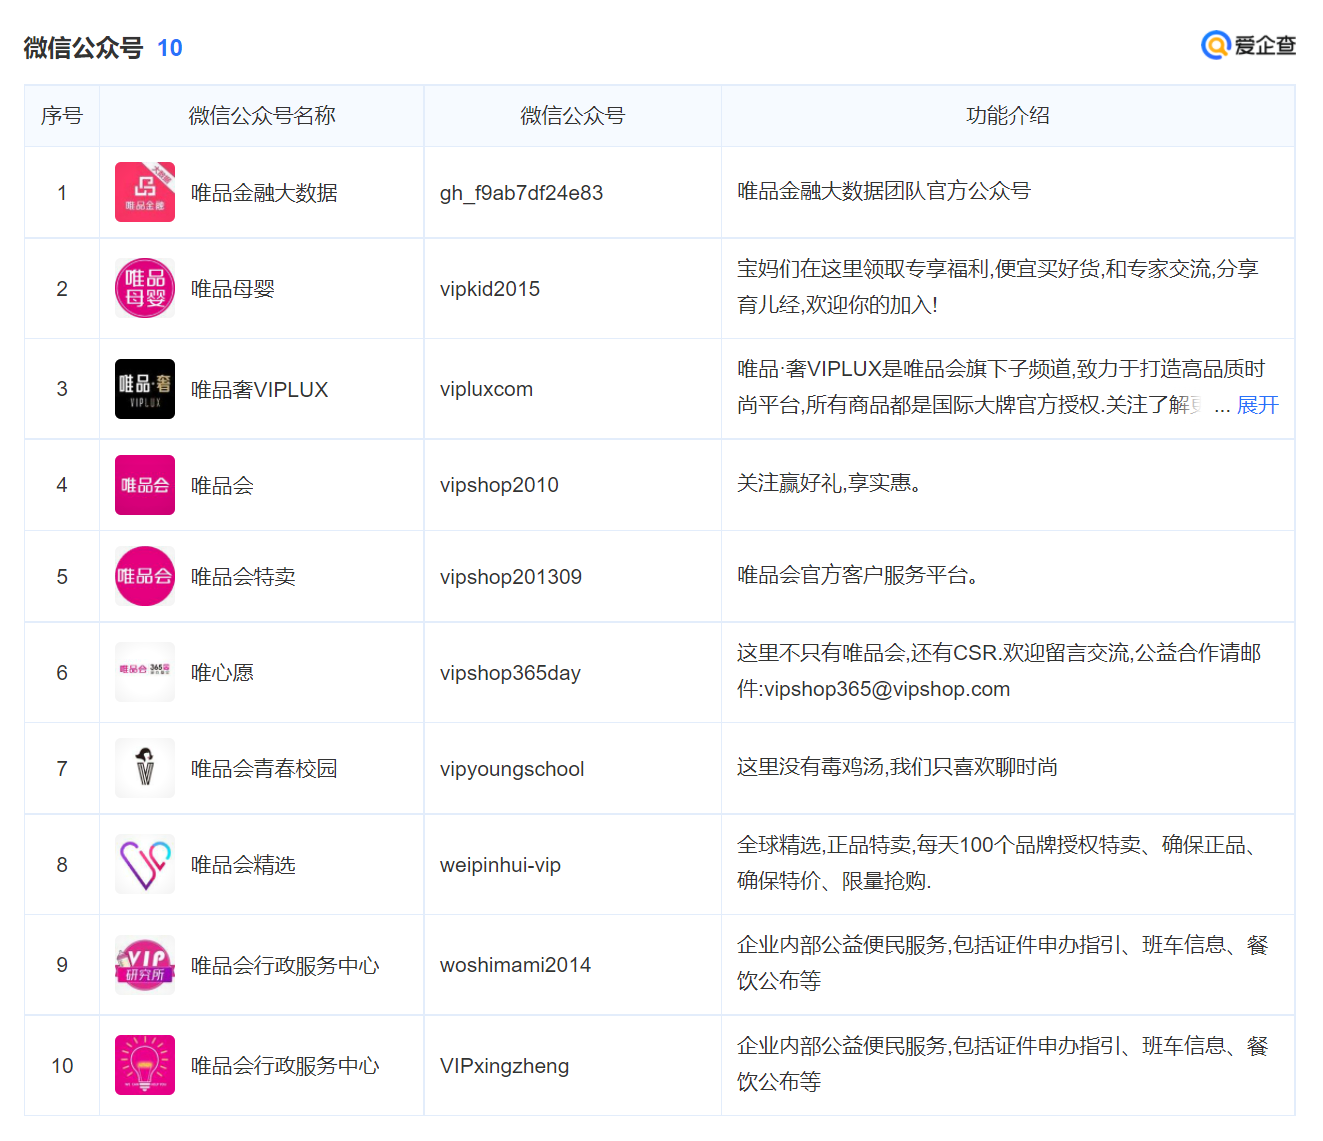Click the 全球精选,正品特卖 description

[x=1000, y=863]
